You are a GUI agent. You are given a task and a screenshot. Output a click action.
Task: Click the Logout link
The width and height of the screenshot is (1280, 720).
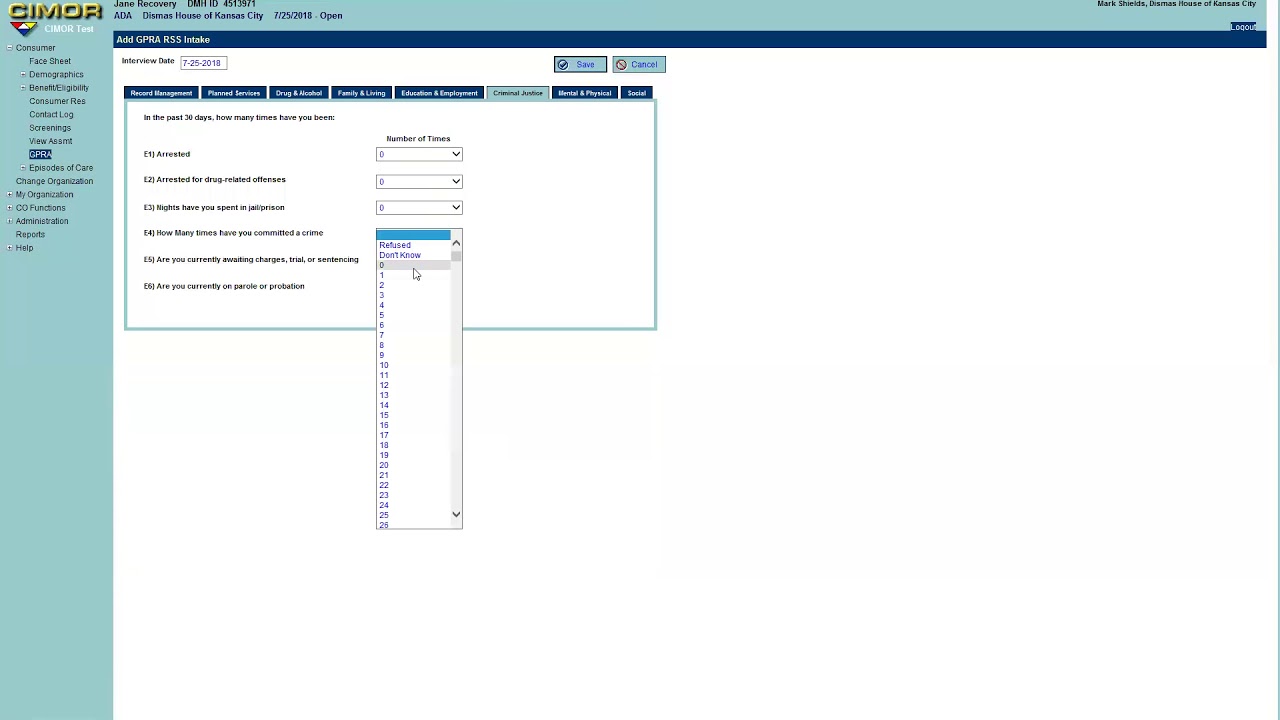[x=1243, y=27]
